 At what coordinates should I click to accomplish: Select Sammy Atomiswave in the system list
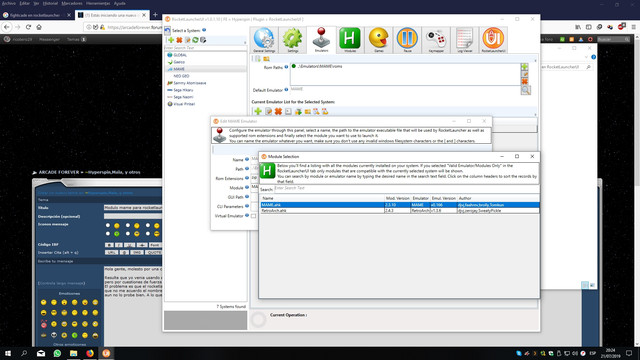click(x=189, y=83)
